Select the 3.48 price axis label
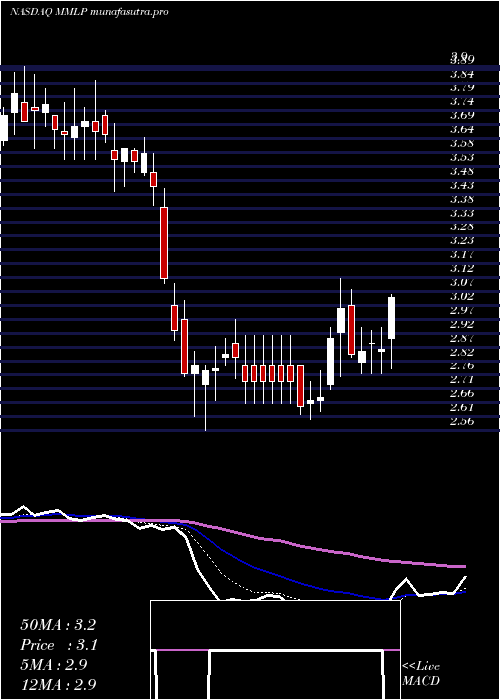The height and width of the screenshot is (700, 500). click(x=462, y=171)
